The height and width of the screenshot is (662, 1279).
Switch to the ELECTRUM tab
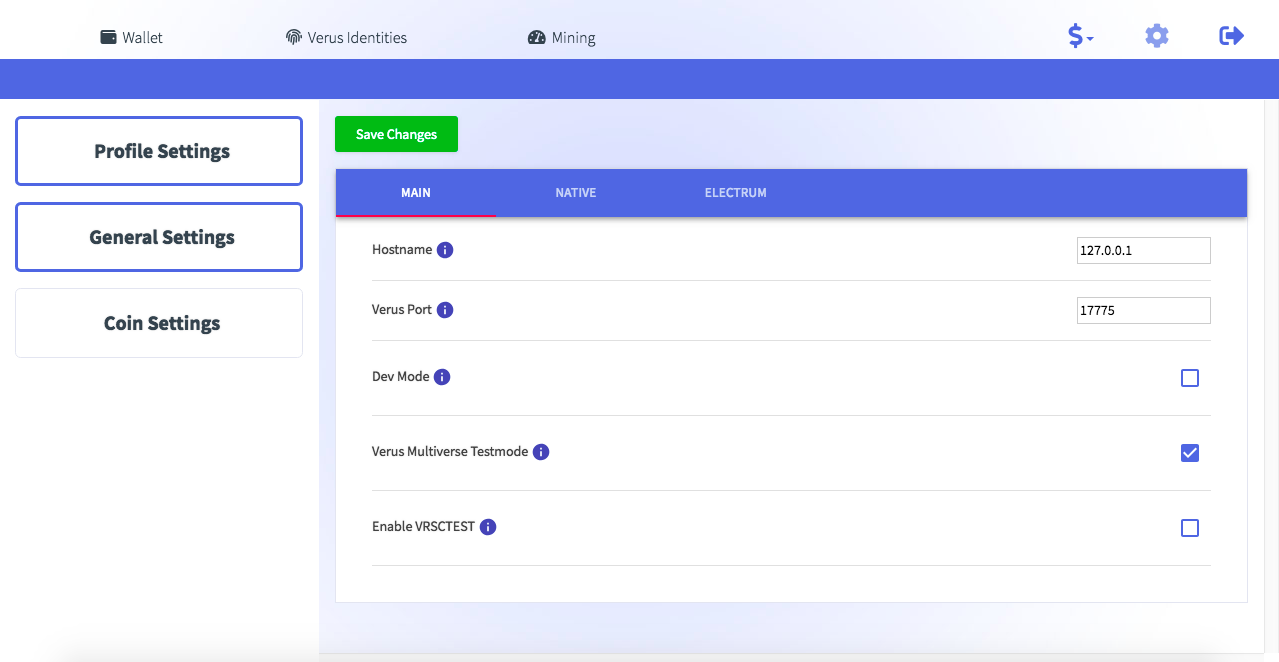tap(736, 192)
